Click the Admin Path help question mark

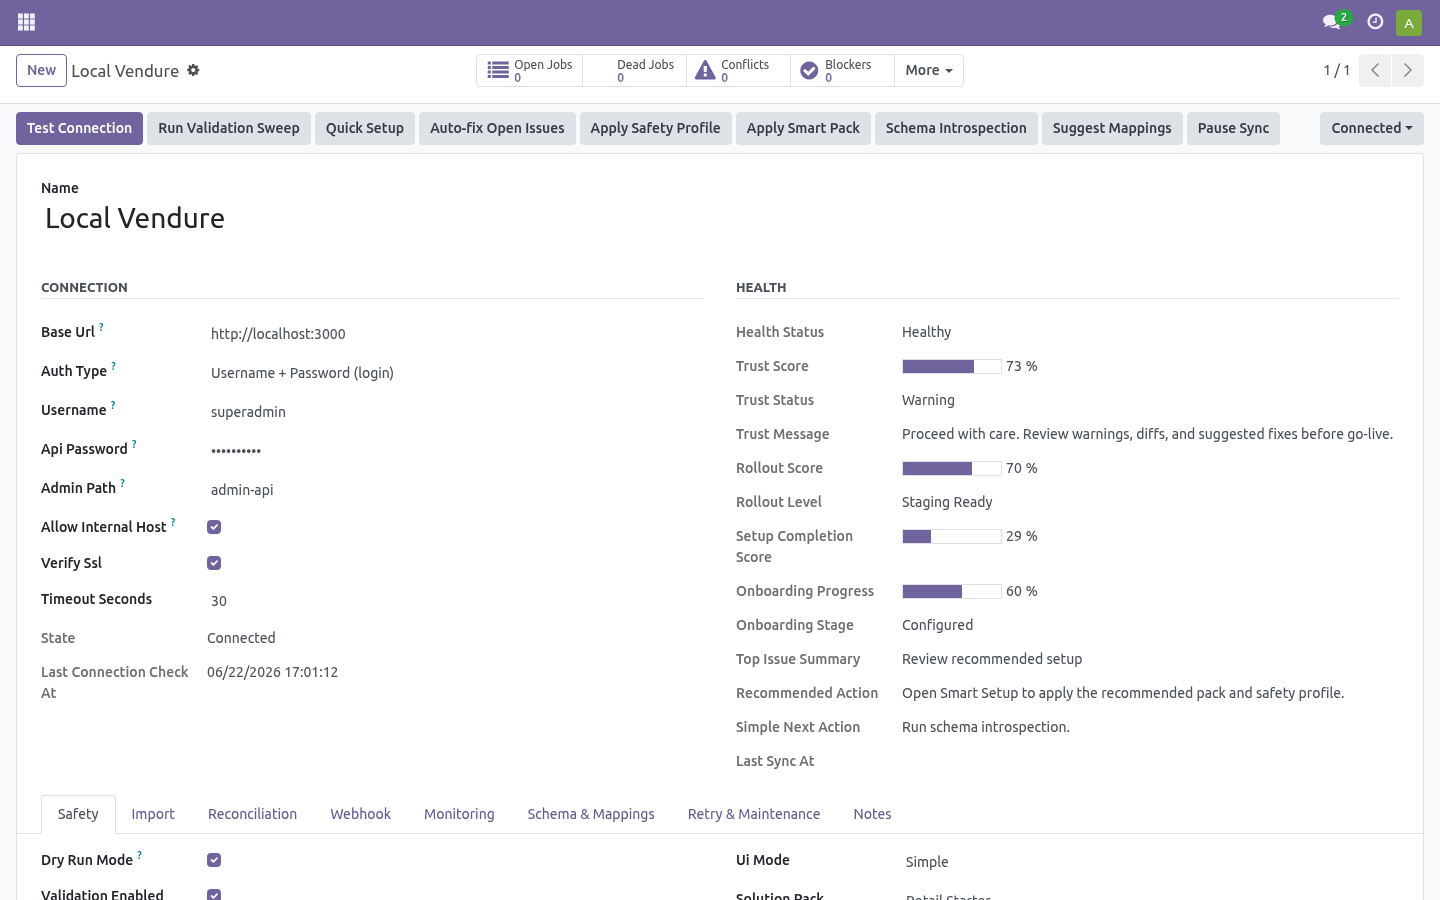pyautogui.click(x=122, y=483)
